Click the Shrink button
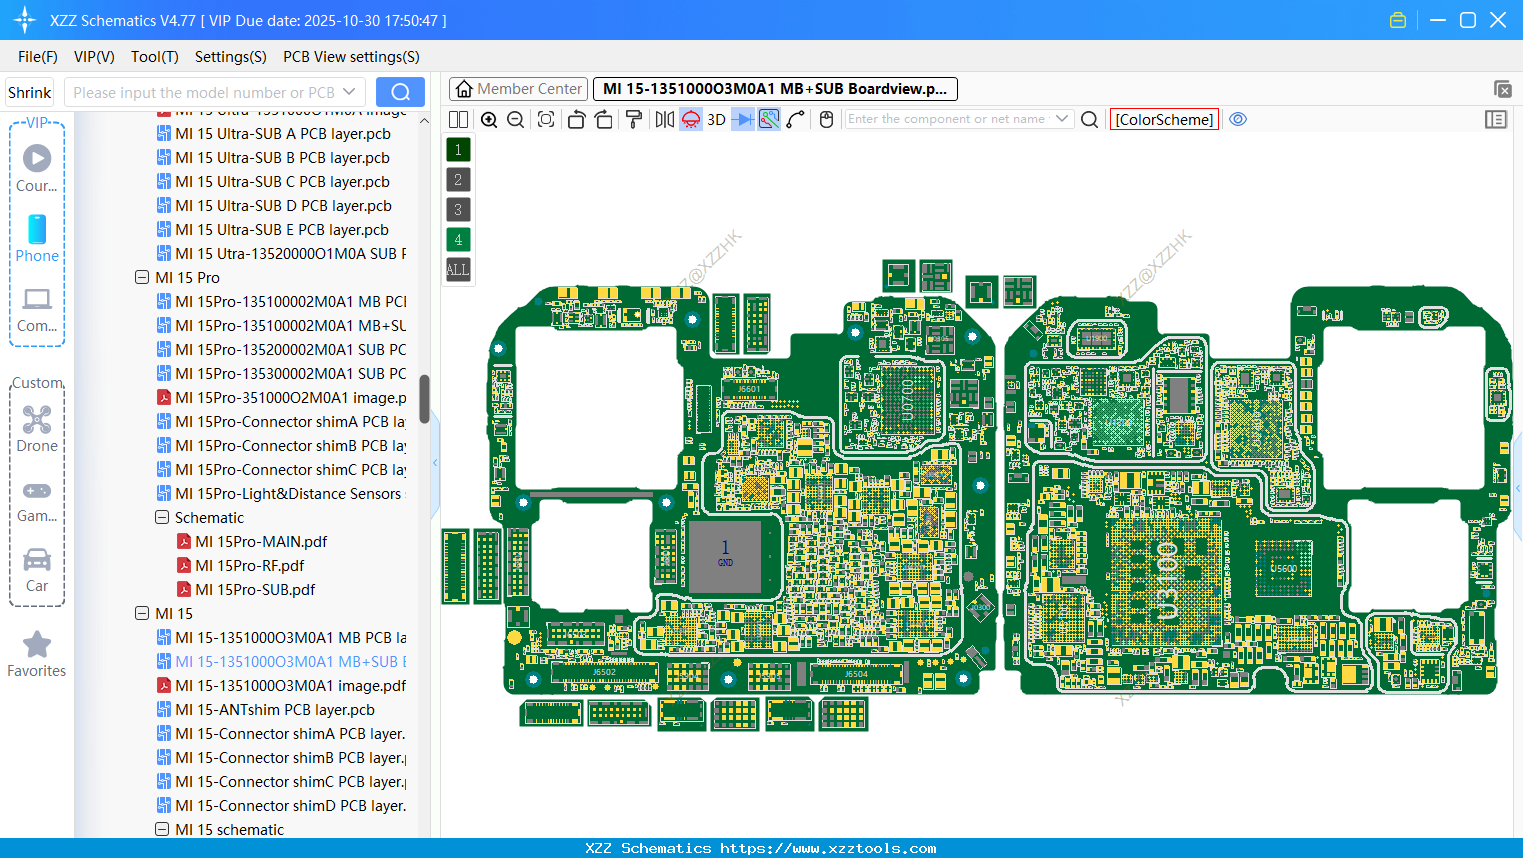This screenshot has width=1523, height=858. point(29,92)
